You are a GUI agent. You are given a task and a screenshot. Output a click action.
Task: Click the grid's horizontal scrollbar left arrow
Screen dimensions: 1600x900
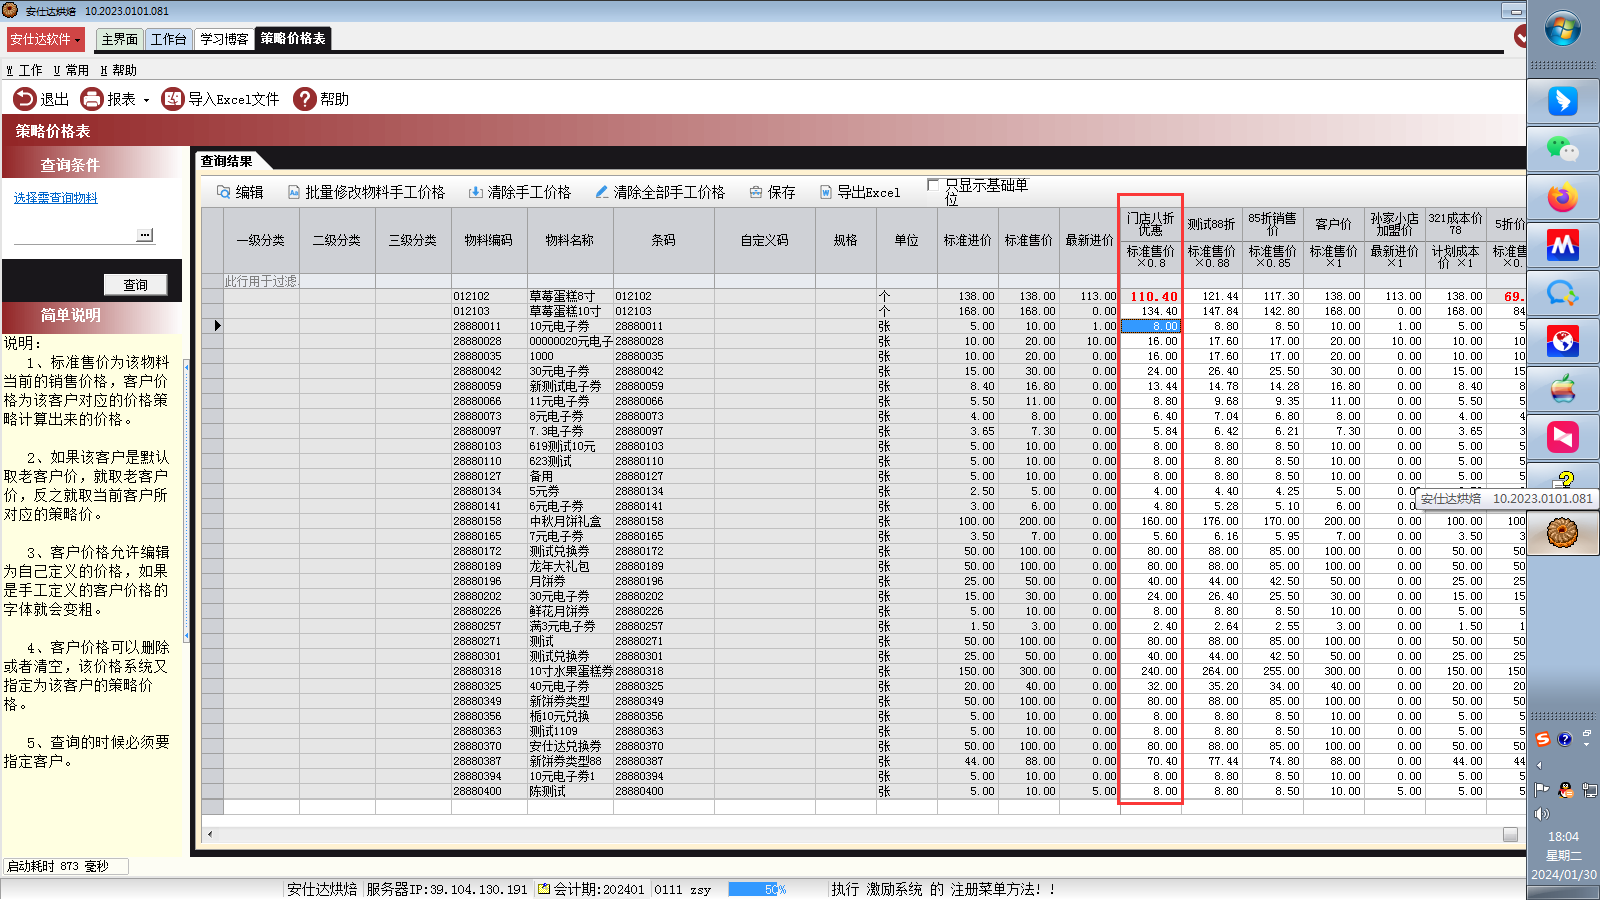pyautogui.click(x=210, y=834)
